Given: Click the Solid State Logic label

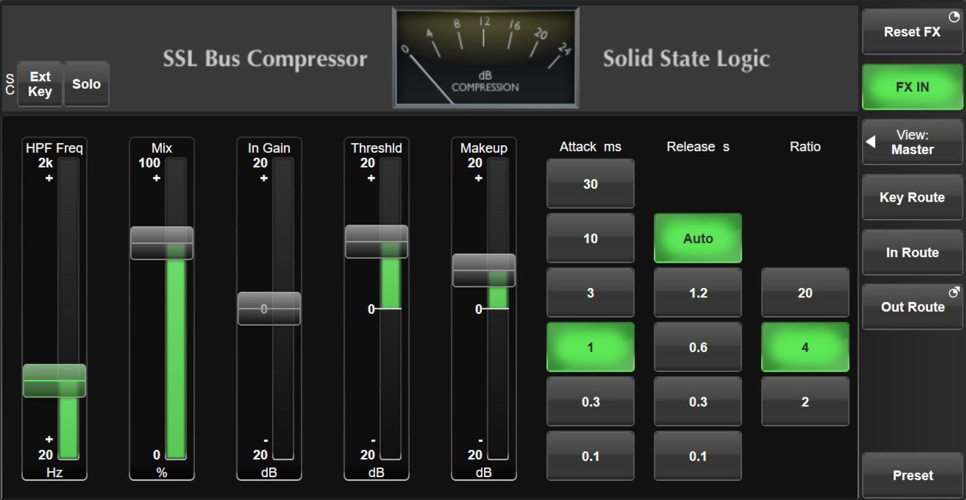Looking at the screenshot, I should (x=686, y=59).
